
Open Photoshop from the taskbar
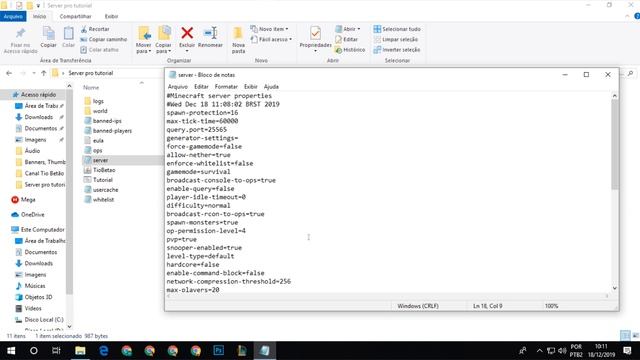[x=219, y=351]
